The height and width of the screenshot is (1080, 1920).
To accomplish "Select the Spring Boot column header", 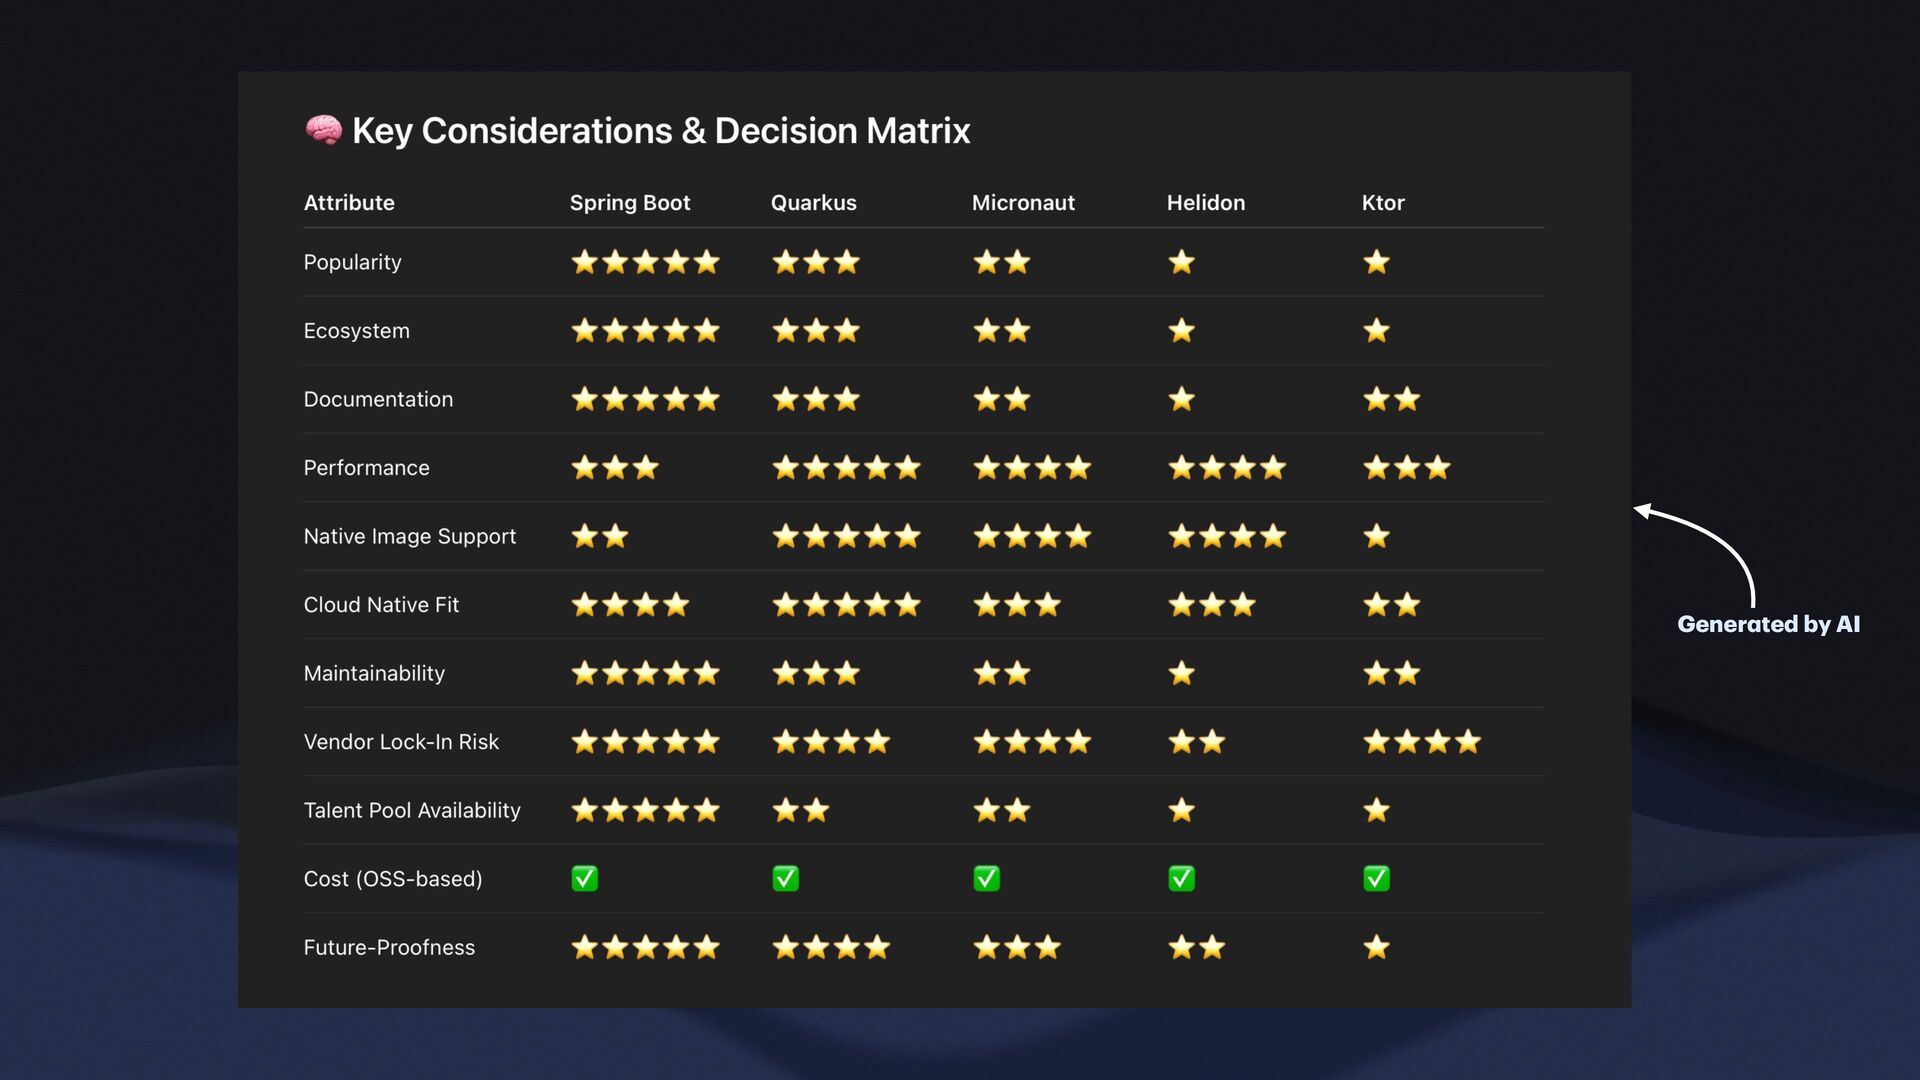I will [630, 203].
